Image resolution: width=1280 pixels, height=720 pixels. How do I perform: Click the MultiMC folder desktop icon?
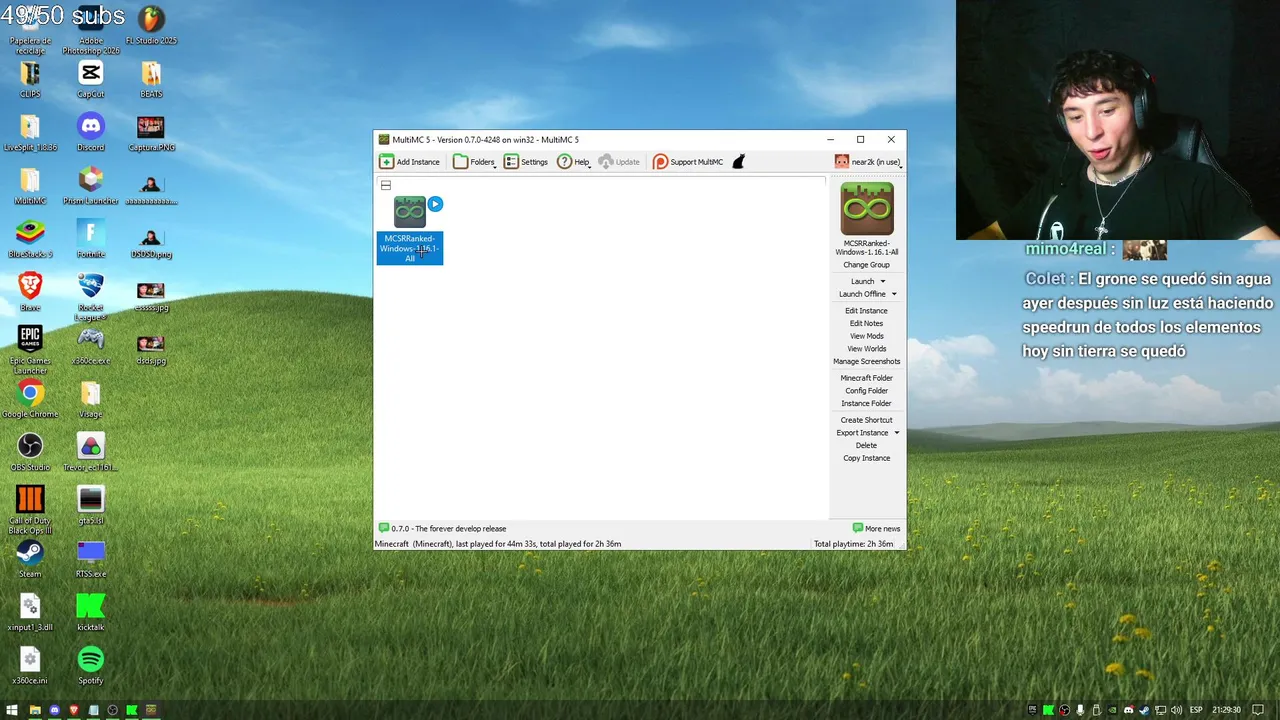(30, 186)
